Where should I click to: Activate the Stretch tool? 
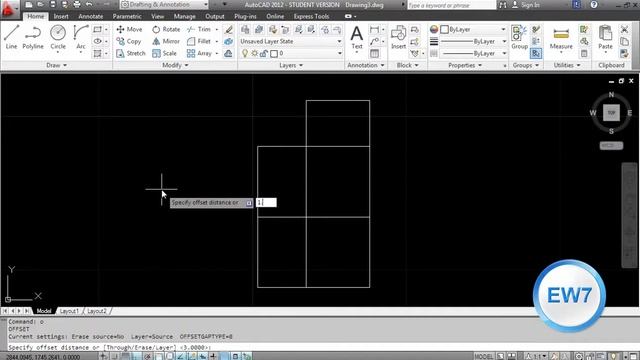[131, 53]
